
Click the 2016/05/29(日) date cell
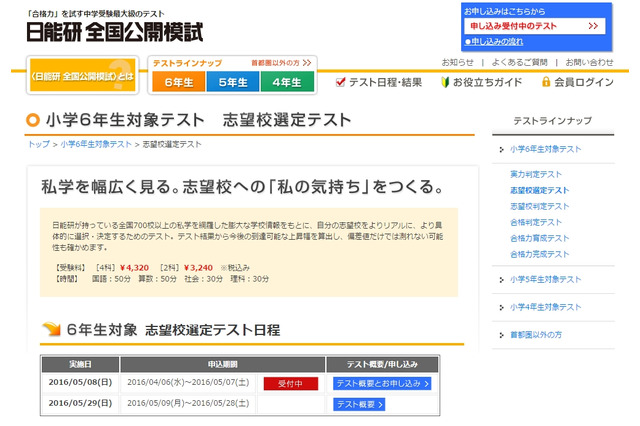(x=80, y=403)
